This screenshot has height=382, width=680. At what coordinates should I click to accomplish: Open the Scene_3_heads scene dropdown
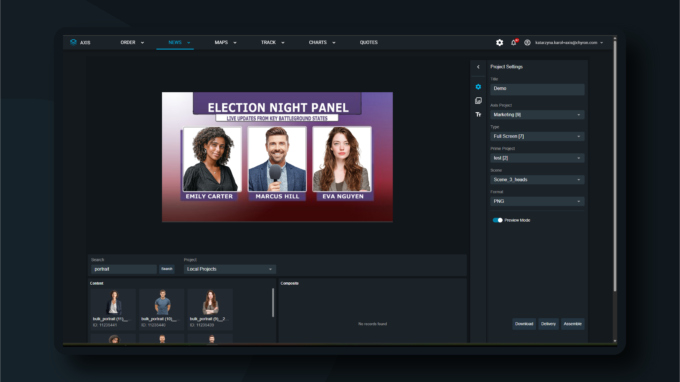537,180
